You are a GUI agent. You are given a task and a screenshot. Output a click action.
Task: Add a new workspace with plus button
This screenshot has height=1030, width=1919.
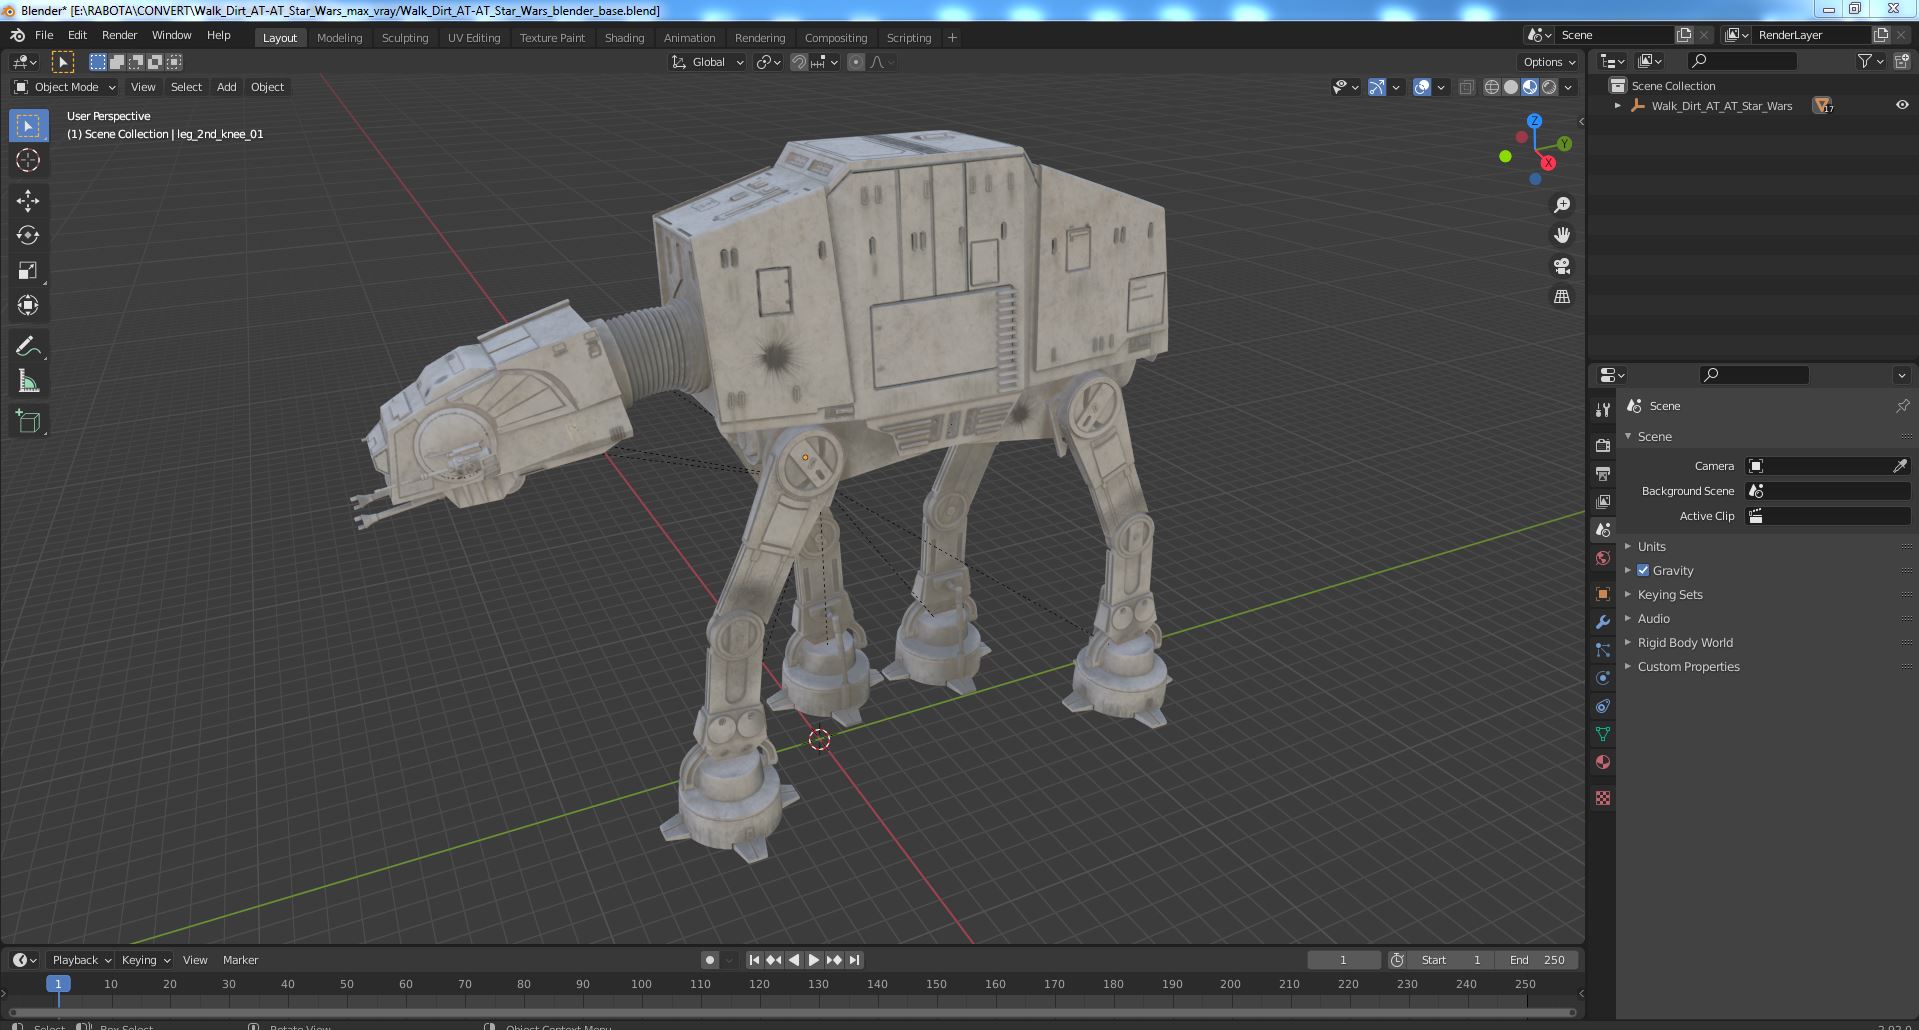tap(952, 37)
